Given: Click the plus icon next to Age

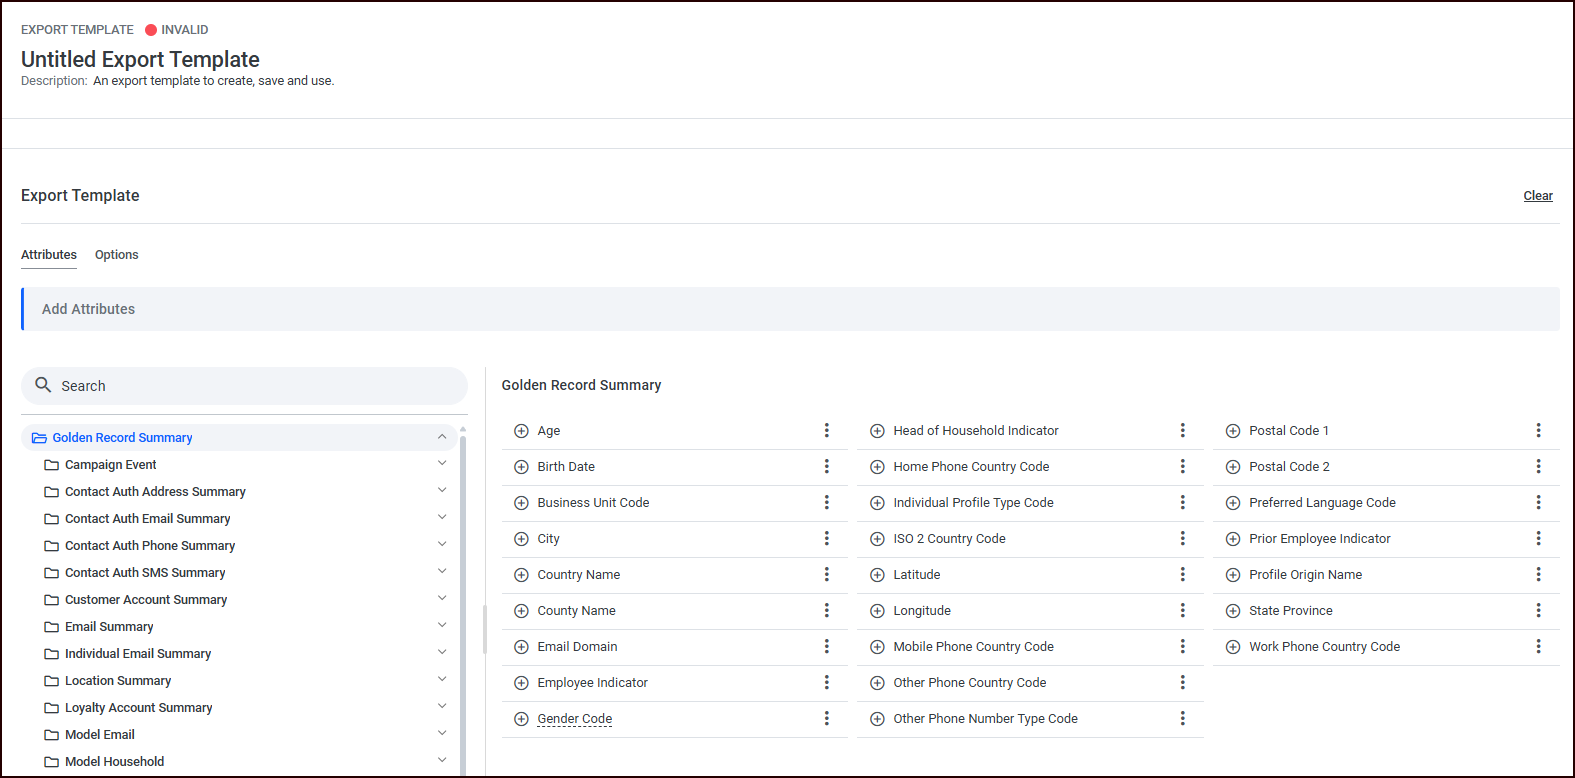Looking at the screenshot, I should [x=521, y=431].
